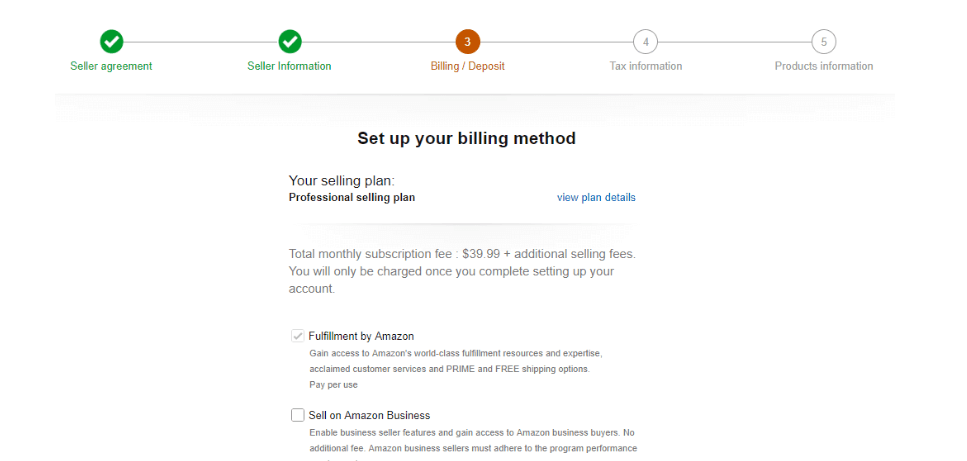Click the step 5 circle icon
Image resolution: width=967 pixels, height=461 pixels.
pos(823,42)
